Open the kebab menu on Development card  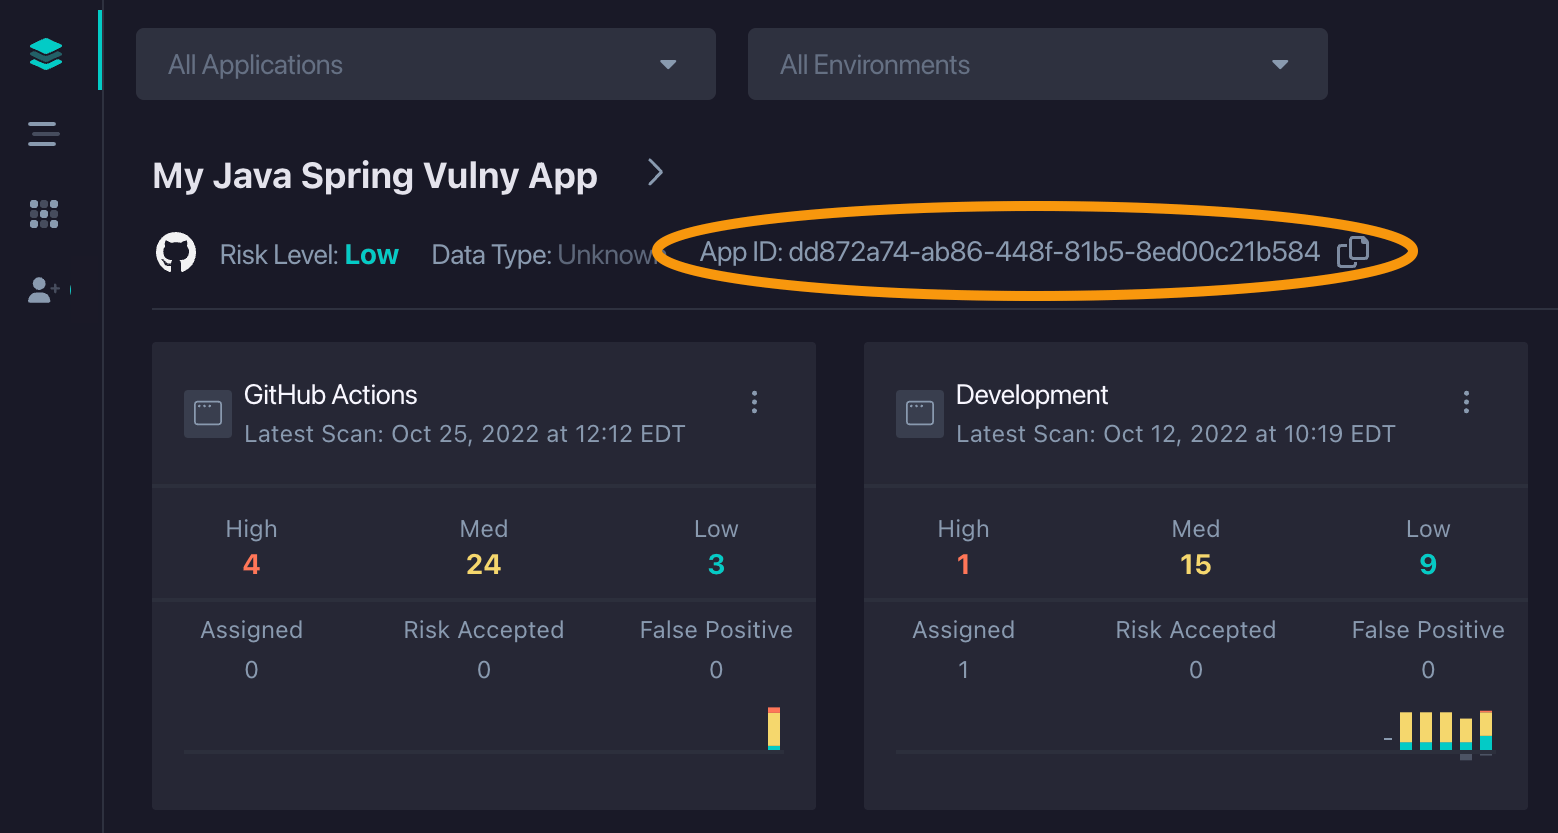tap(1466, 402)
